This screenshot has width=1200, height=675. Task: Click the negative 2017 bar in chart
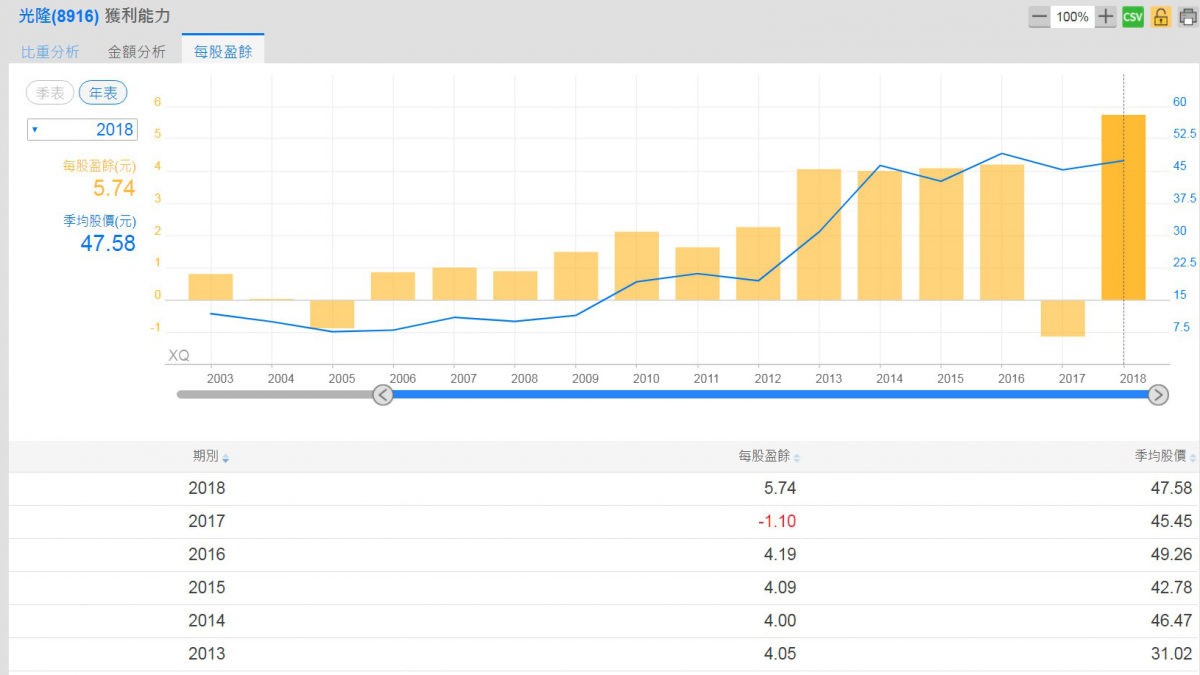pos(1063,318)
